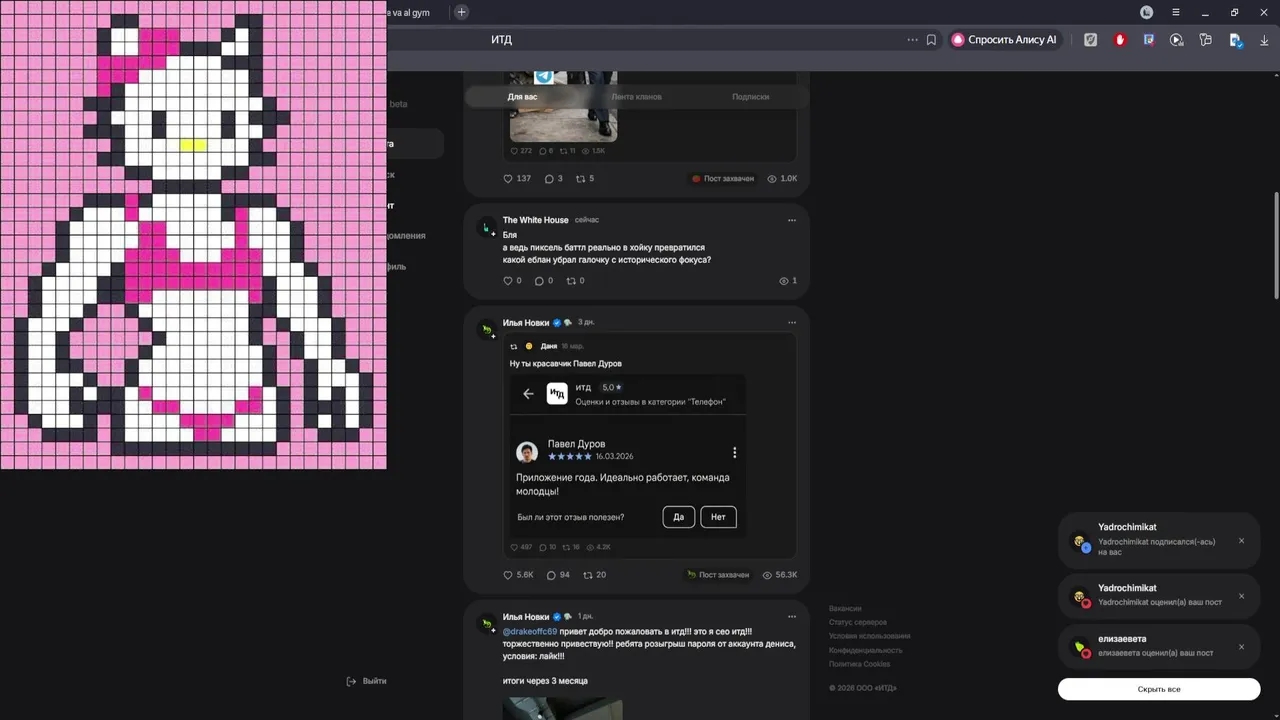
Task: Repost The White House post
Action: pos(575,281)
